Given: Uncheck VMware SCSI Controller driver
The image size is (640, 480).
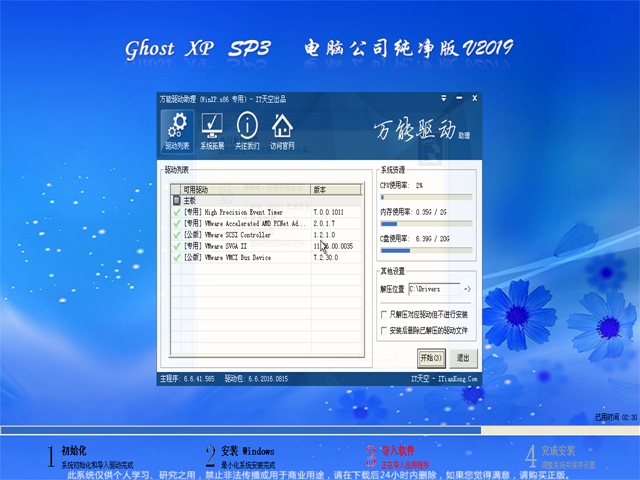Looking at the screenshot, I should [177, 235].
